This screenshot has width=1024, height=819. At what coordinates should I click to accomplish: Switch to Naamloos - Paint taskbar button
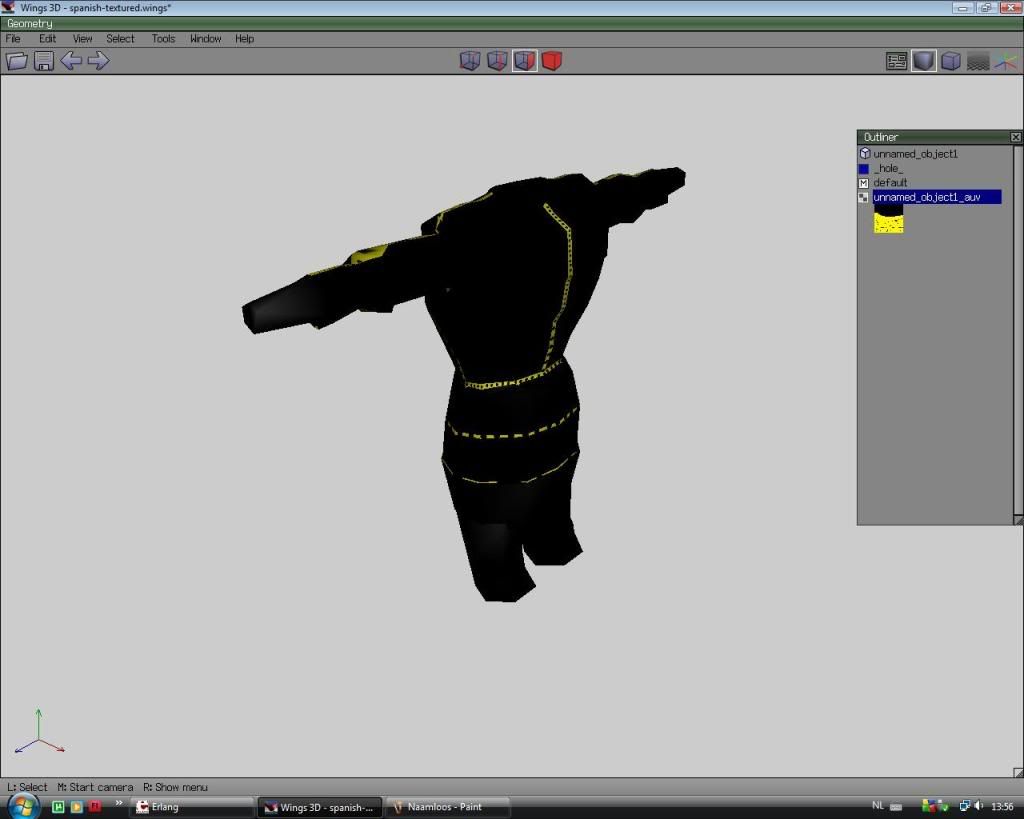pos(445,807)
